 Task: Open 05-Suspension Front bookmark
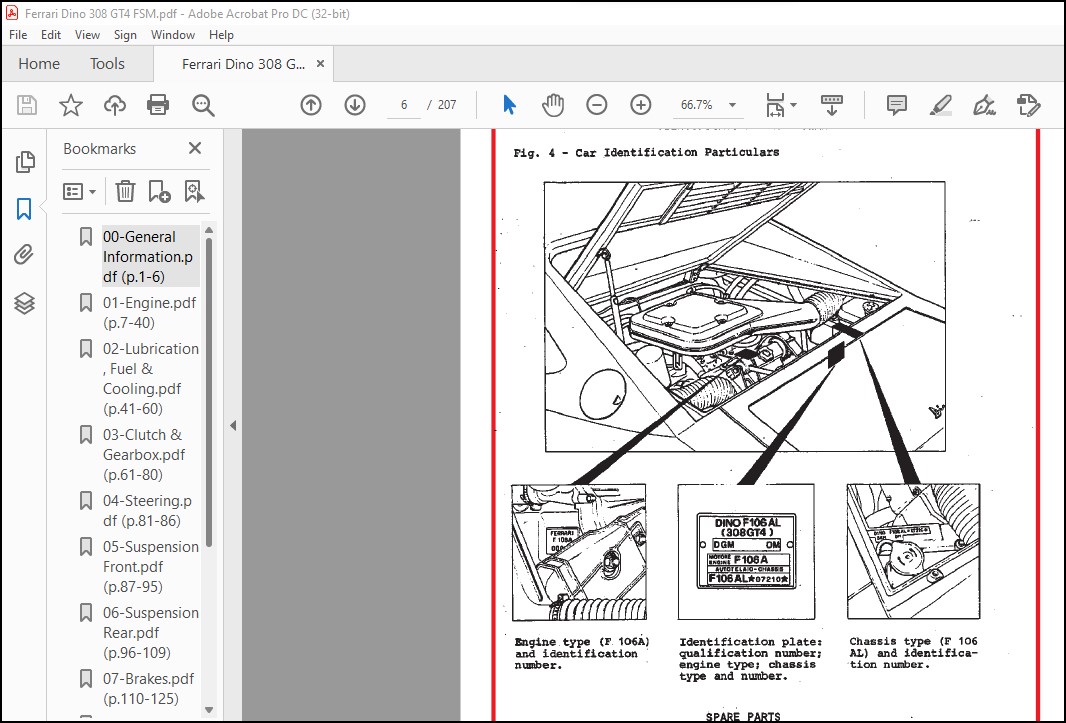(151, 567)
